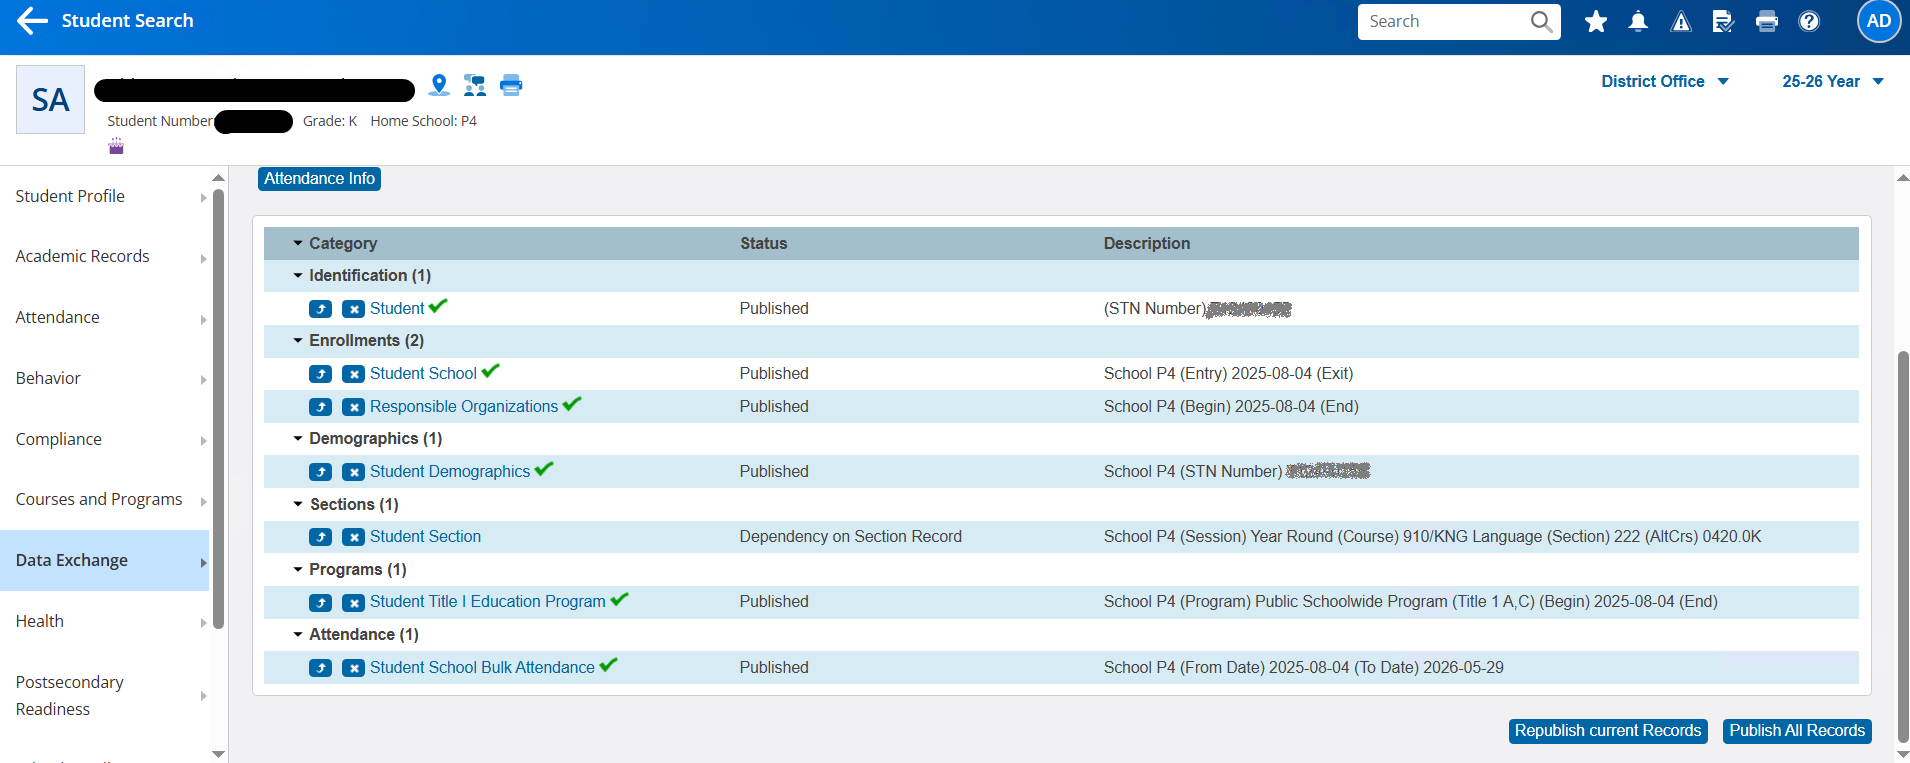Image resolution: width=1910 pixels, height=763 pixels.
Task: Click the warning triangle alerts icon
Action: [x=1681, y=21]
